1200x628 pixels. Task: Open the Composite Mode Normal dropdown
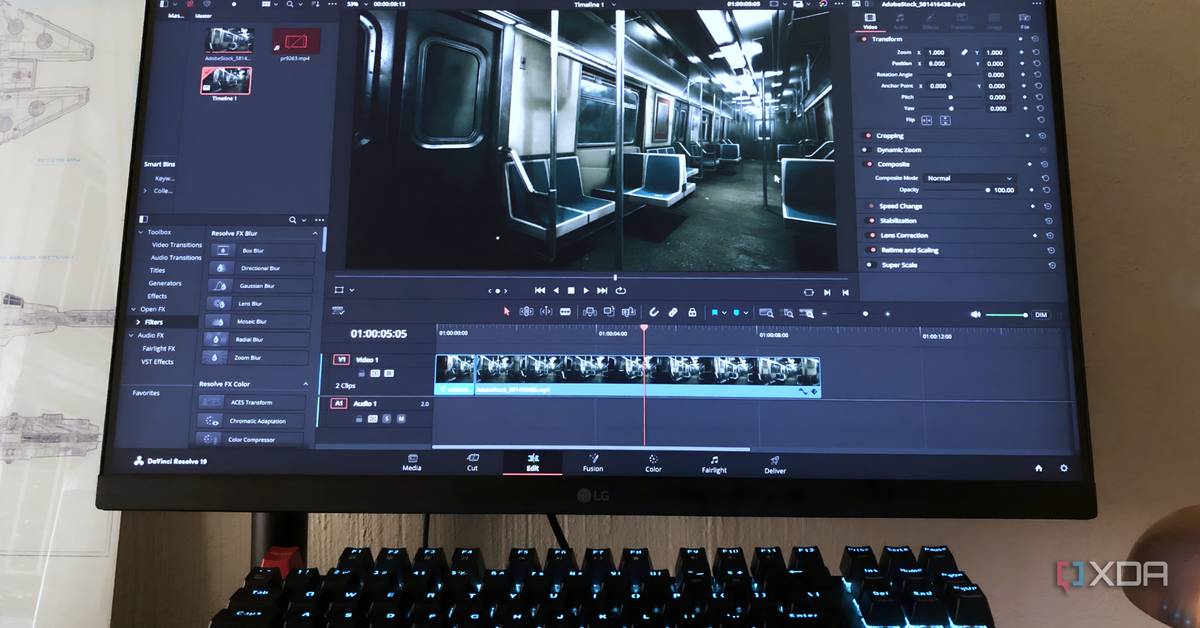[x=970, y=178]
